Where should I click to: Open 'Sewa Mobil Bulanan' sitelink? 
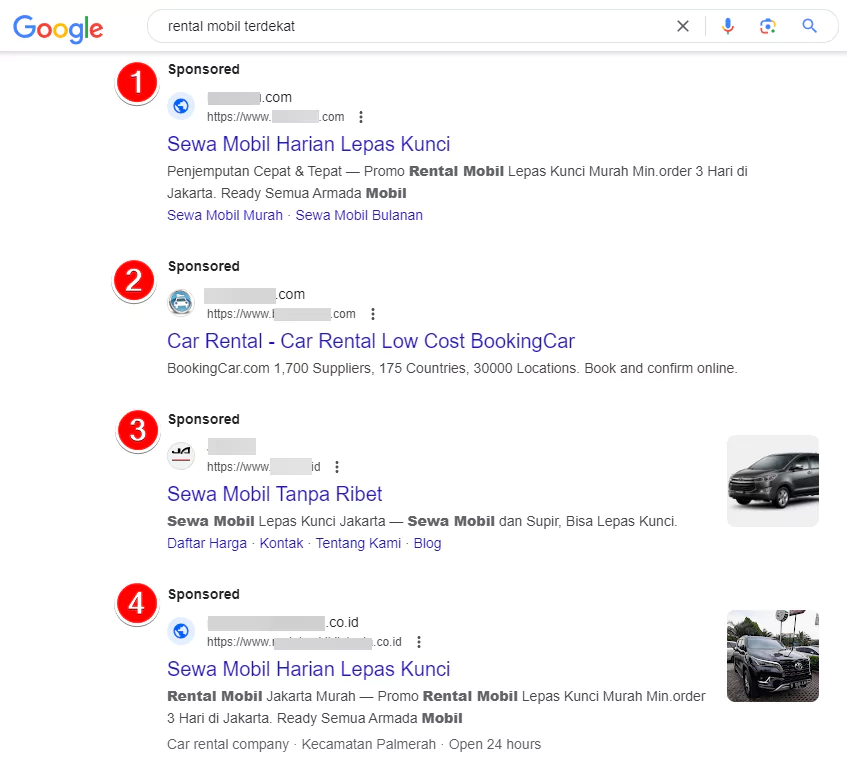pyautogui.click(x=359, y=215)
